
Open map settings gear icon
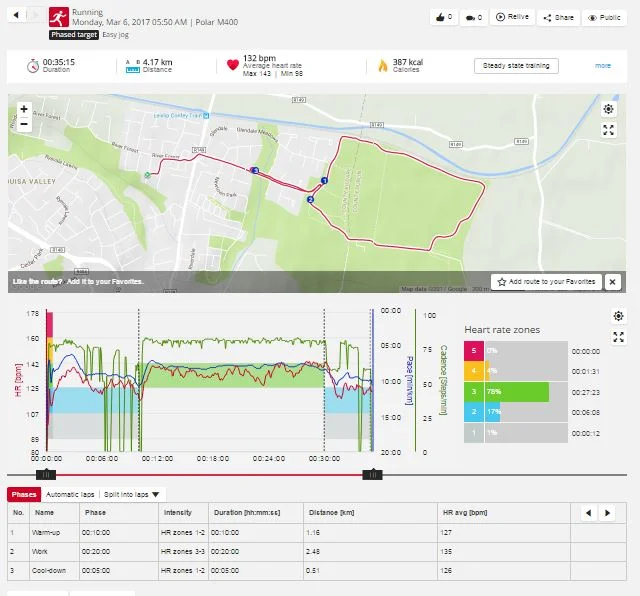(x=609, y=109)
